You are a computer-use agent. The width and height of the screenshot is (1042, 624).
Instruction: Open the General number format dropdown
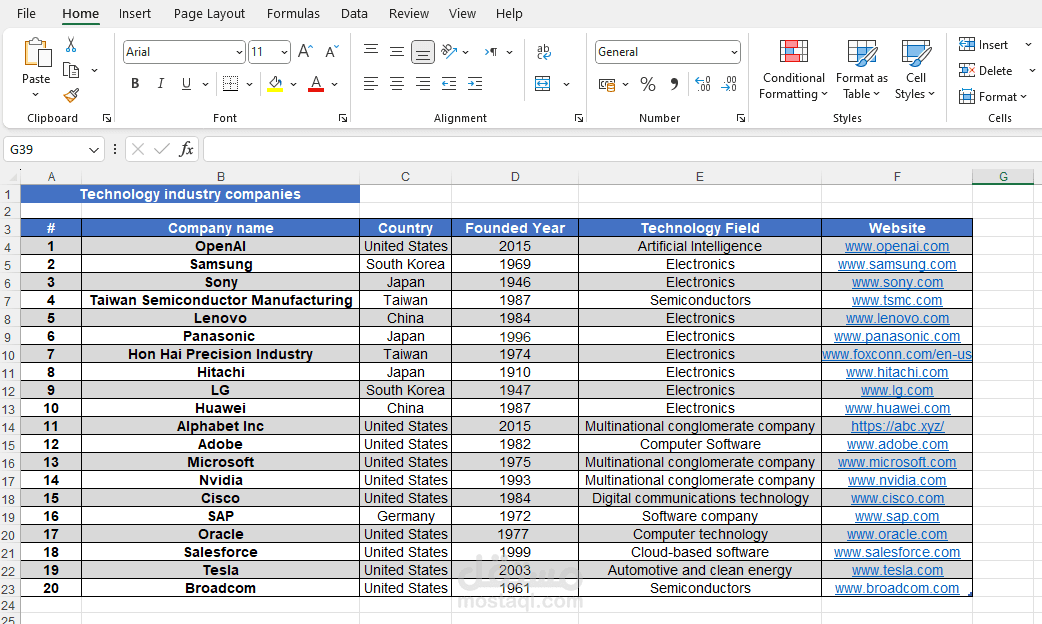pos(734,52)
